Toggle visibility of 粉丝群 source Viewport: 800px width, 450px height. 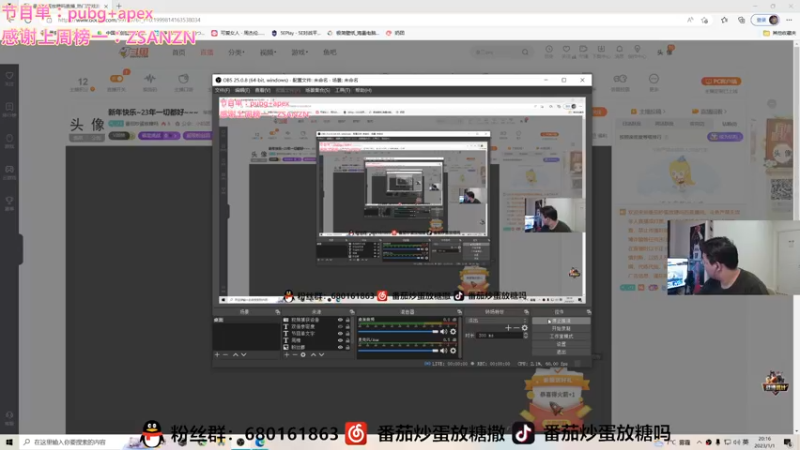pyautogui.click(x=340, y=347)
